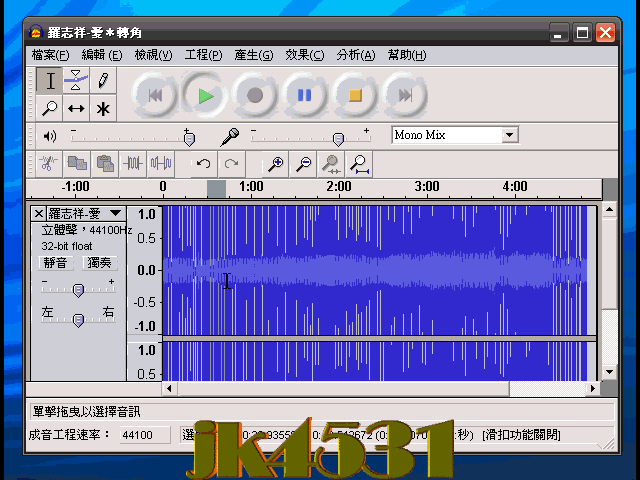The width and height of the screenshot is (640, 480).
Task: Select the Multi-tool asterisk
Action: coord(103,108)
